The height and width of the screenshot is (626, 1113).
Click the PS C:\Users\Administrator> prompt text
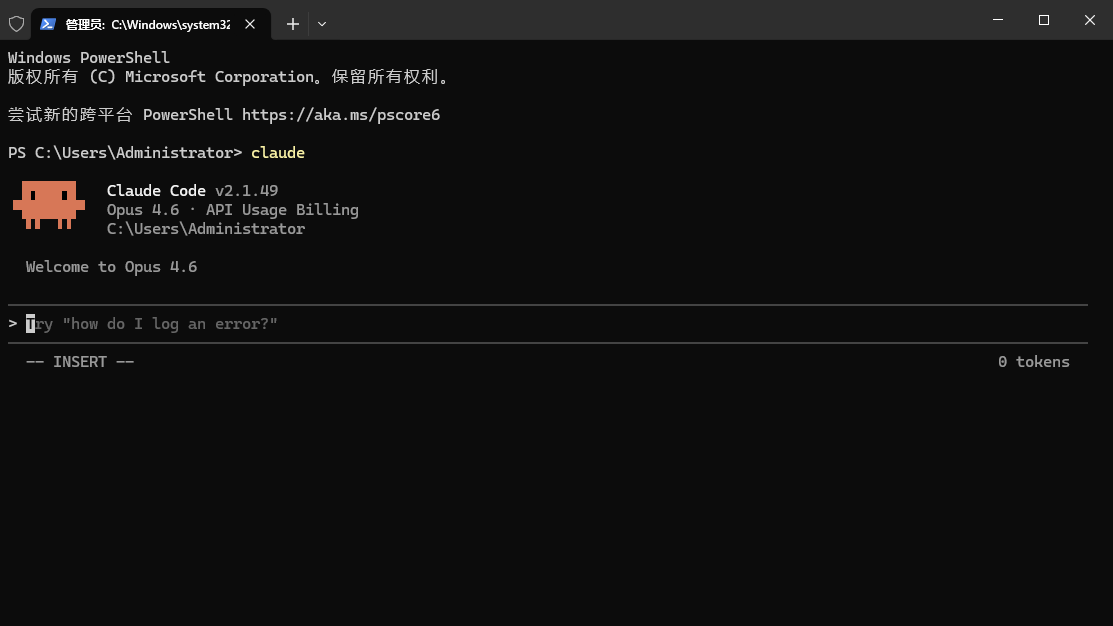(x=125, y=153)
